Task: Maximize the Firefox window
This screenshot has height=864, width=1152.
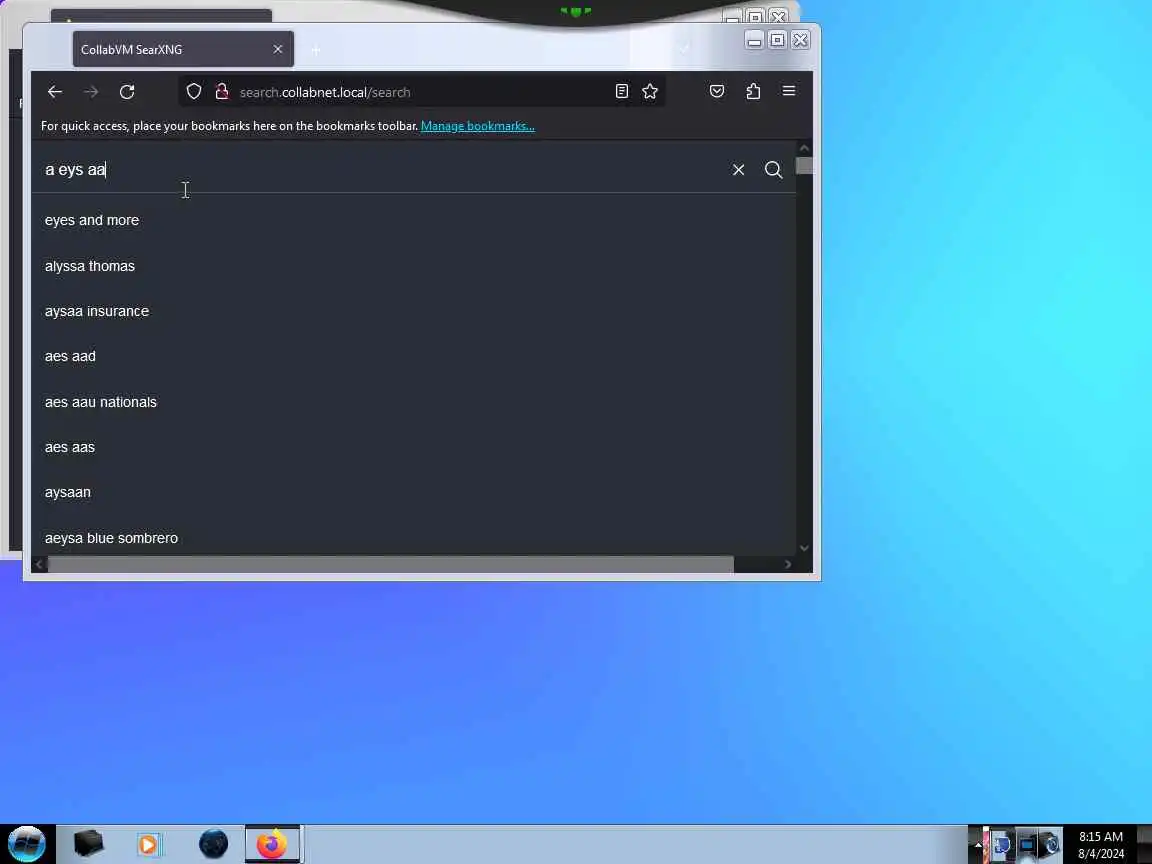Action: [777, 40]
